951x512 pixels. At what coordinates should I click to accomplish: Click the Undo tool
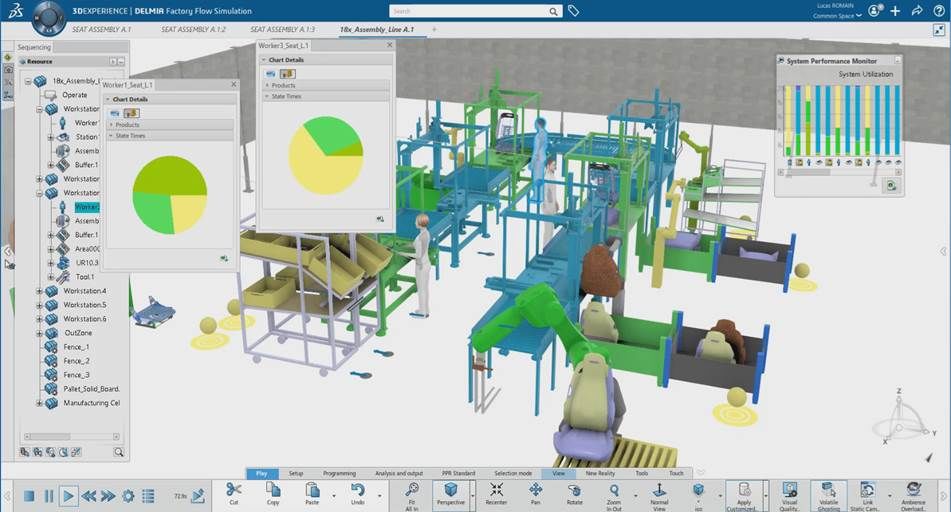tap(358, 493)
